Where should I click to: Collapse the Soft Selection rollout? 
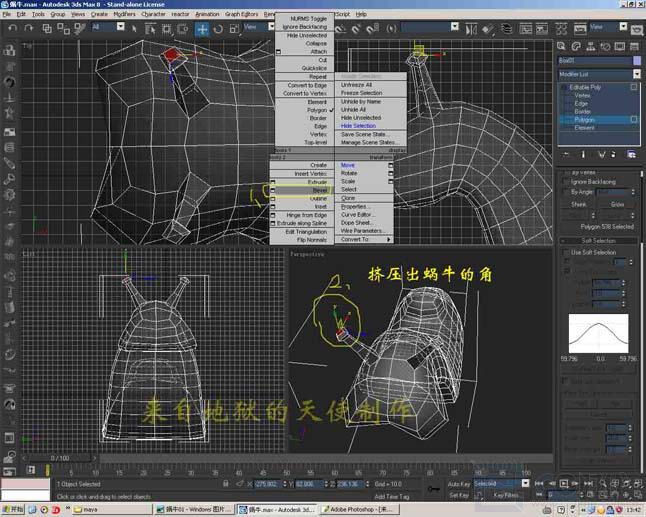click(598, 241)
